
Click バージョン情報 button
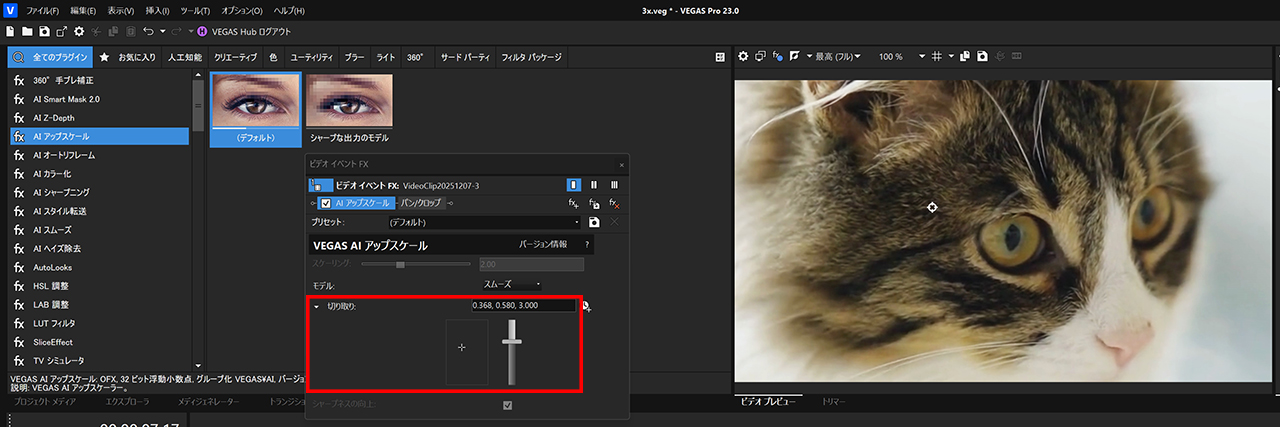coord(543,244)
